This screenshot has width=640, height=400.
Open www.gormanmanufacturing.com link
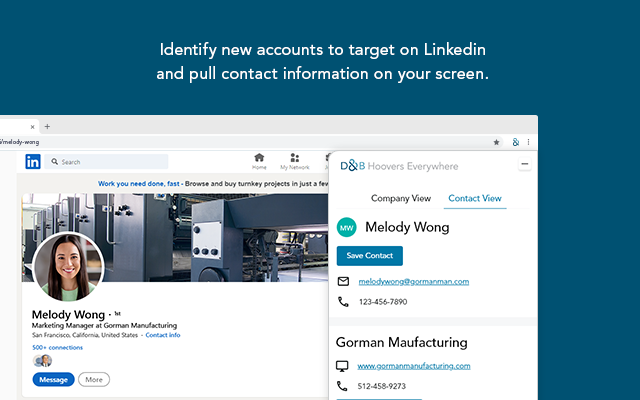413,366
